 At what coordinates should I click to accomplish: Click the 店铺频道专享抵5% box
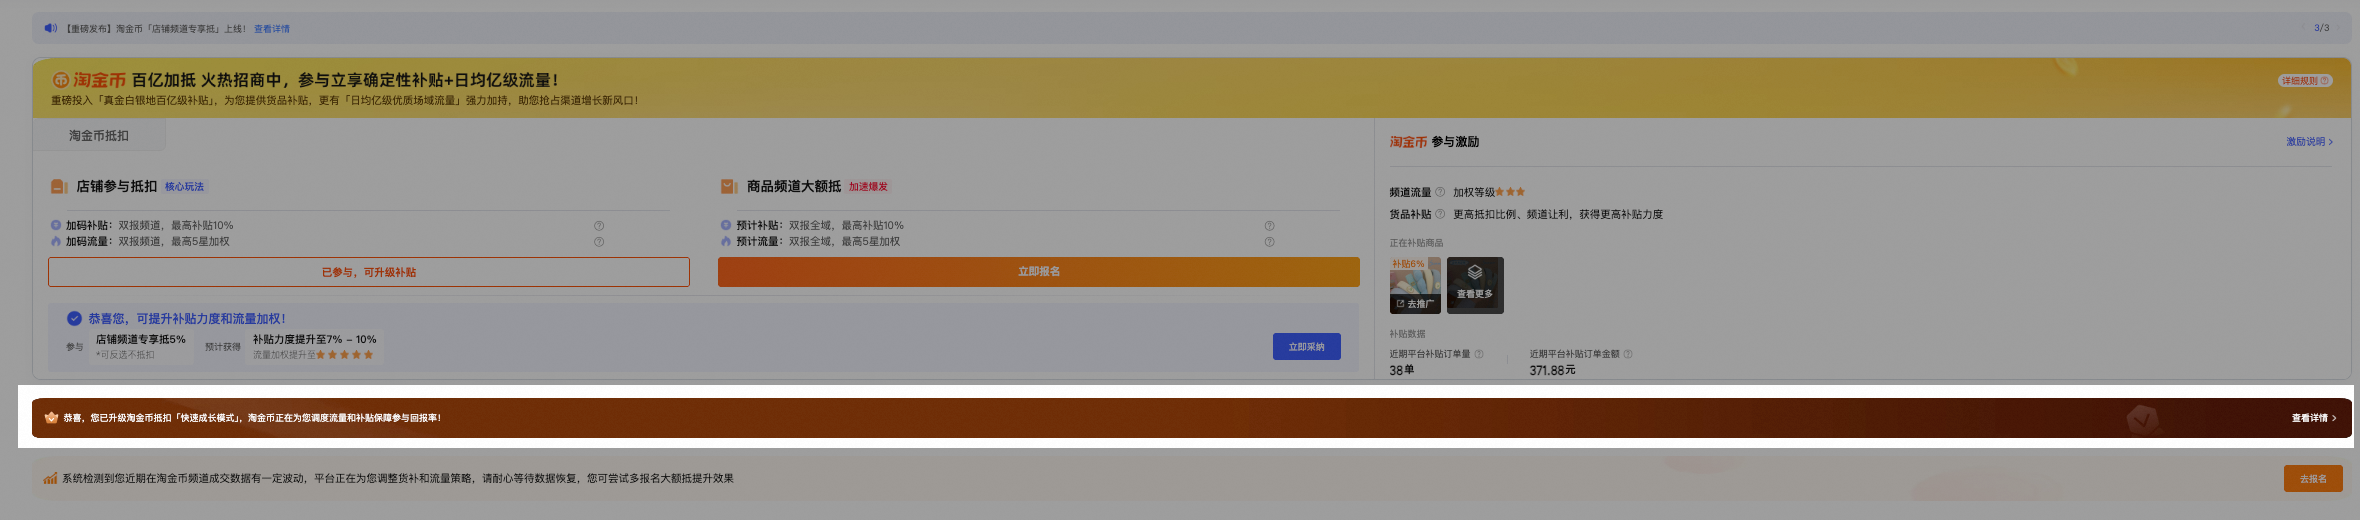pyautogui.click(x=141, y=347)
